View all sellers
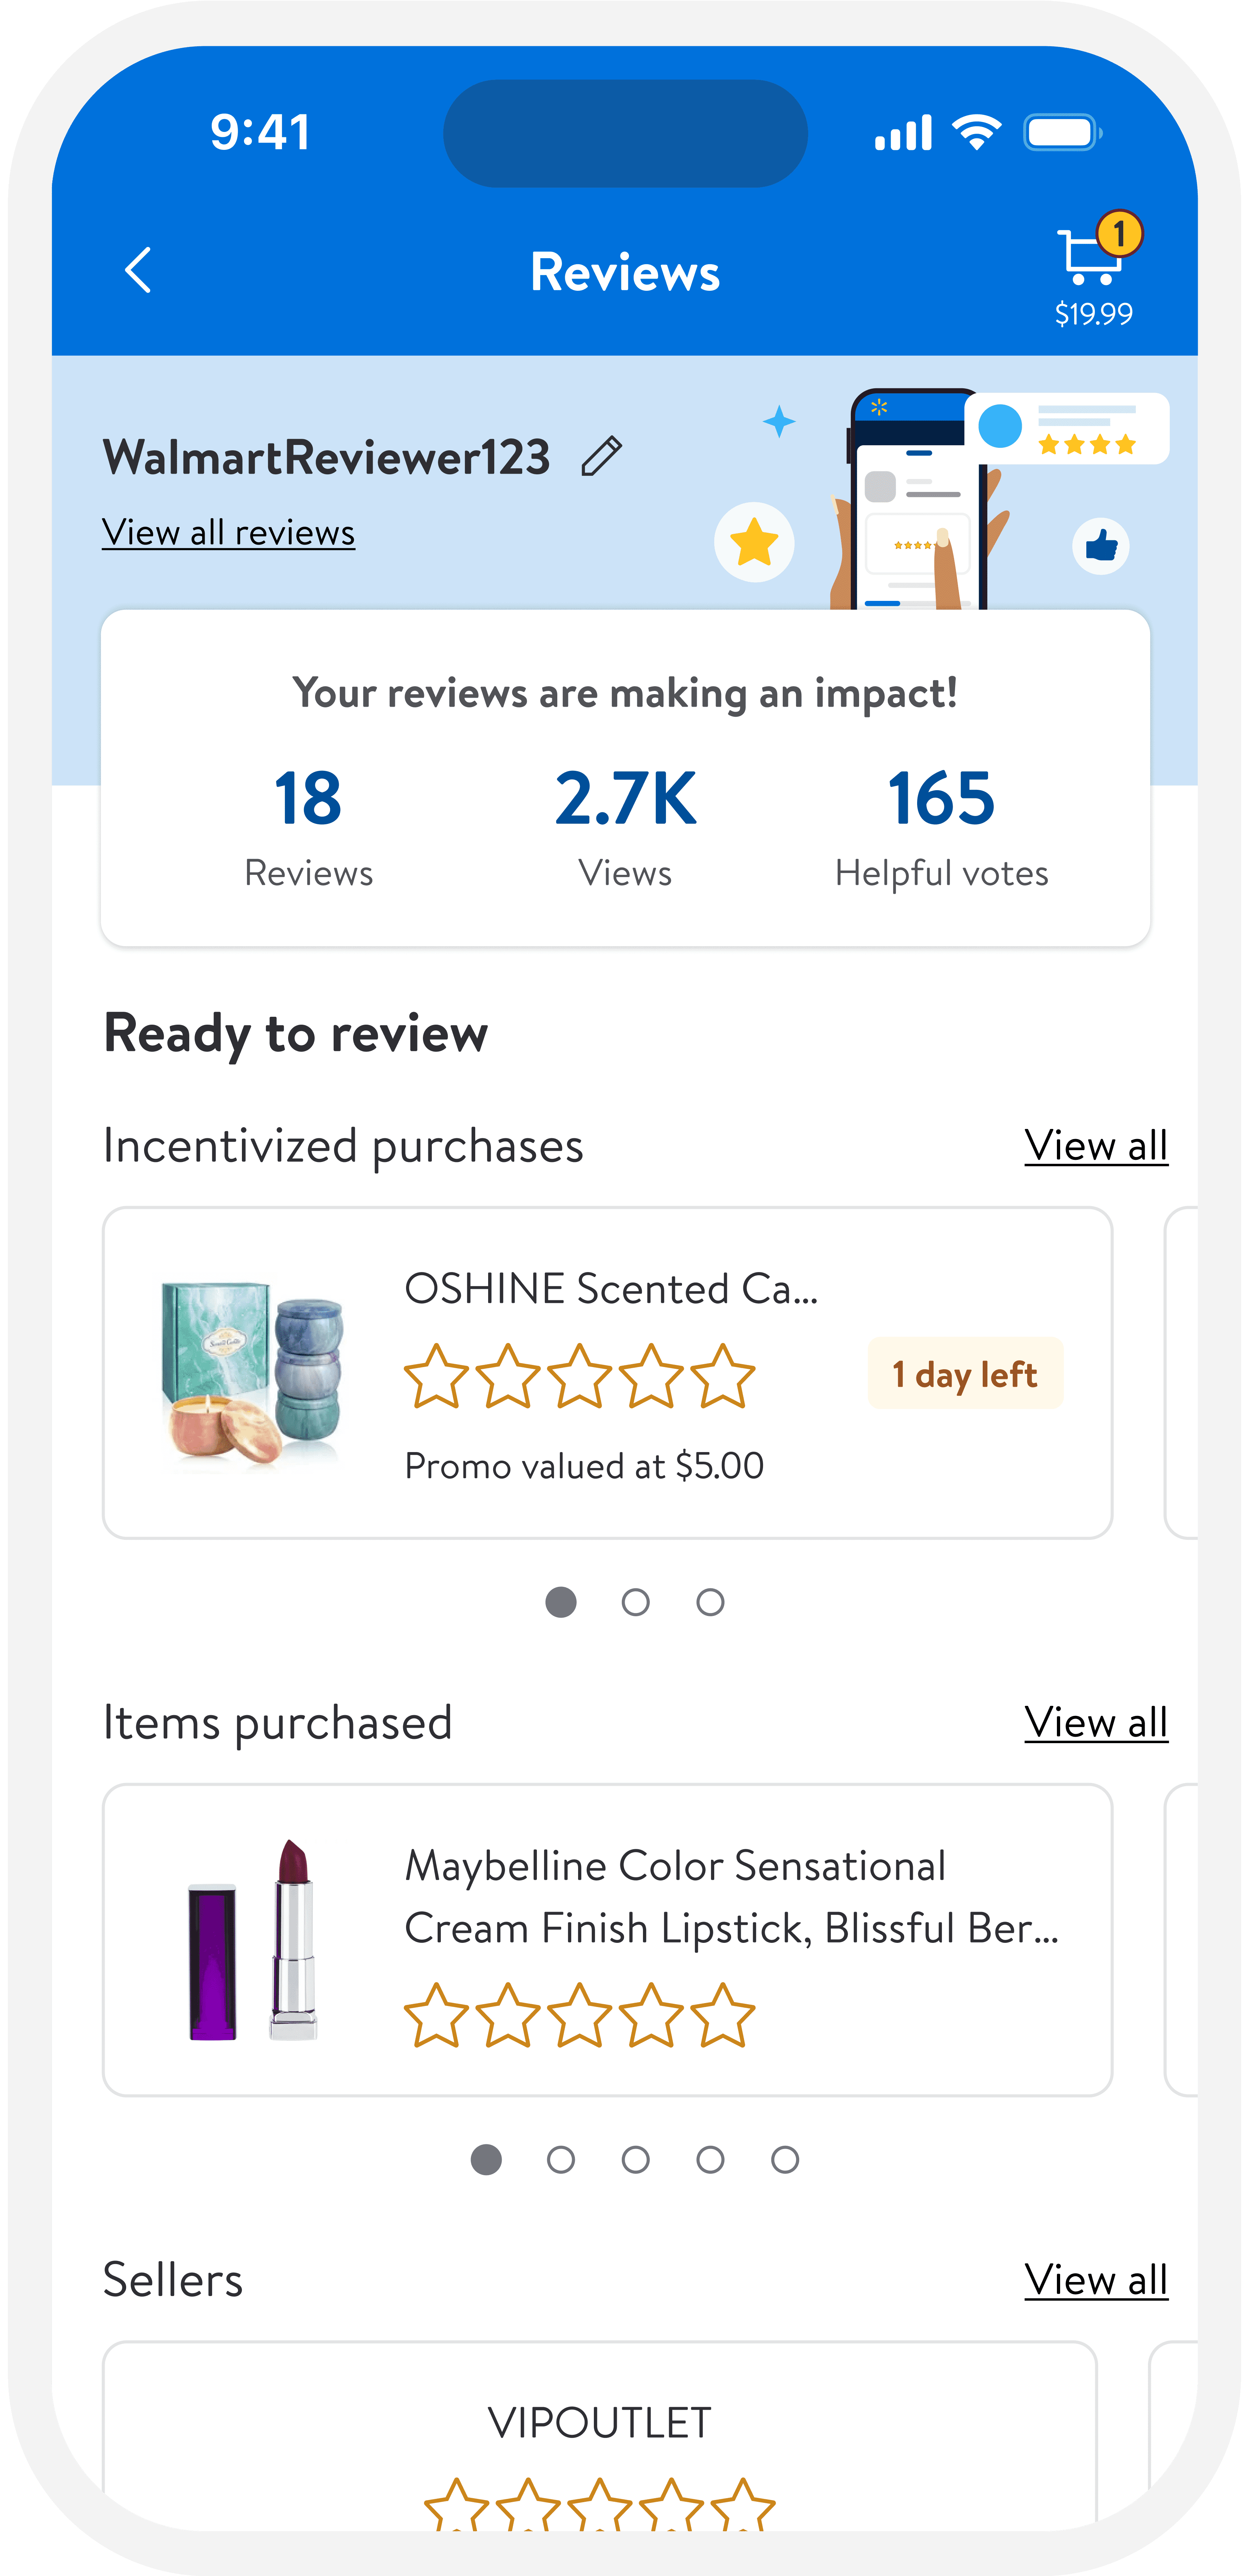 [x=1096, y=2281]
